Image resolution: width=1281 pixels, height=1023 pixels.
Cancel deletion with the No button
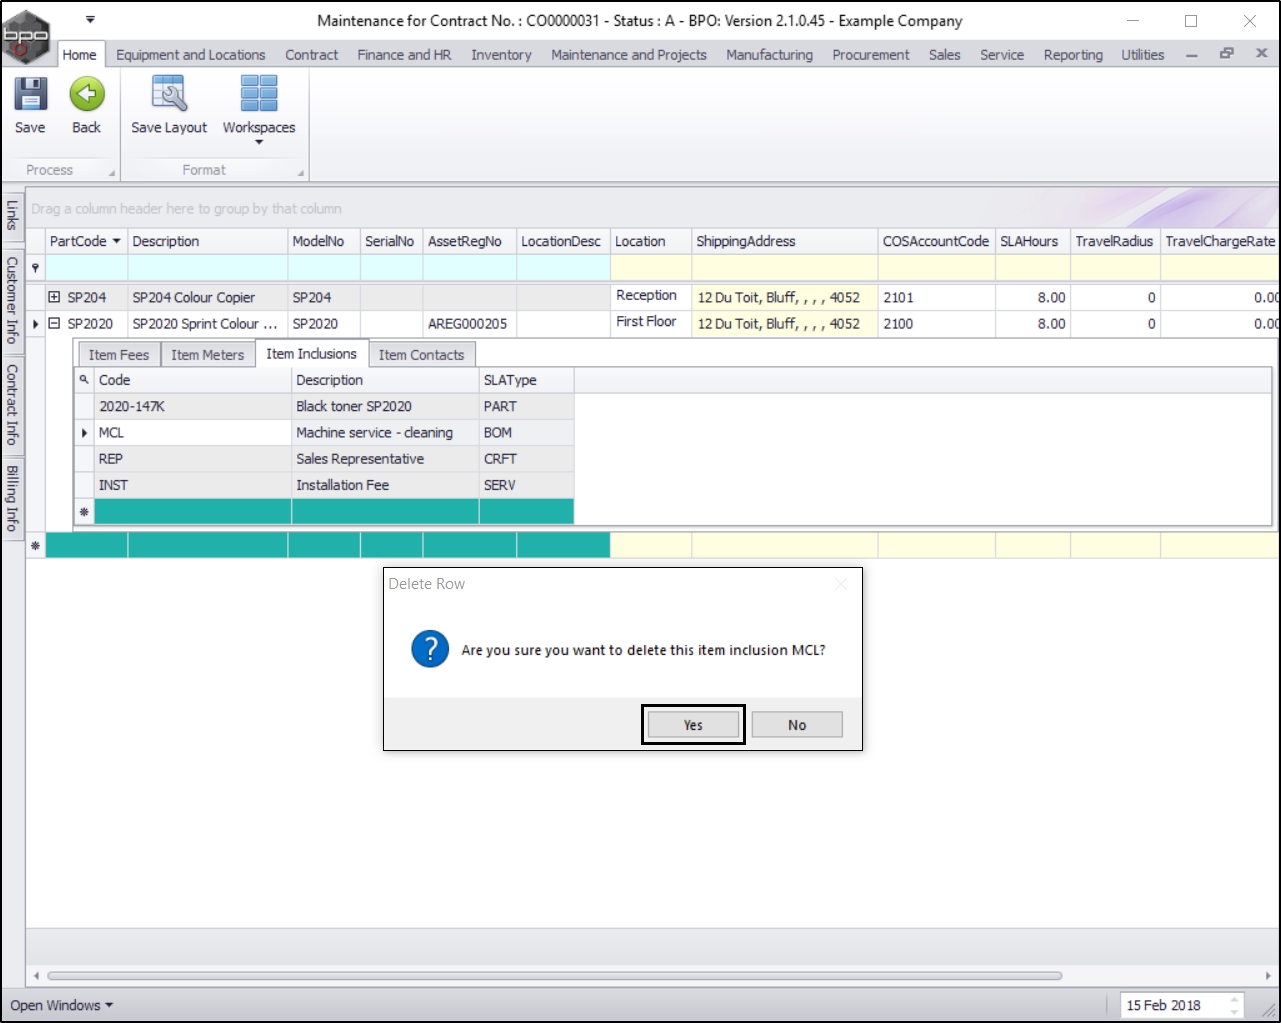797,725
